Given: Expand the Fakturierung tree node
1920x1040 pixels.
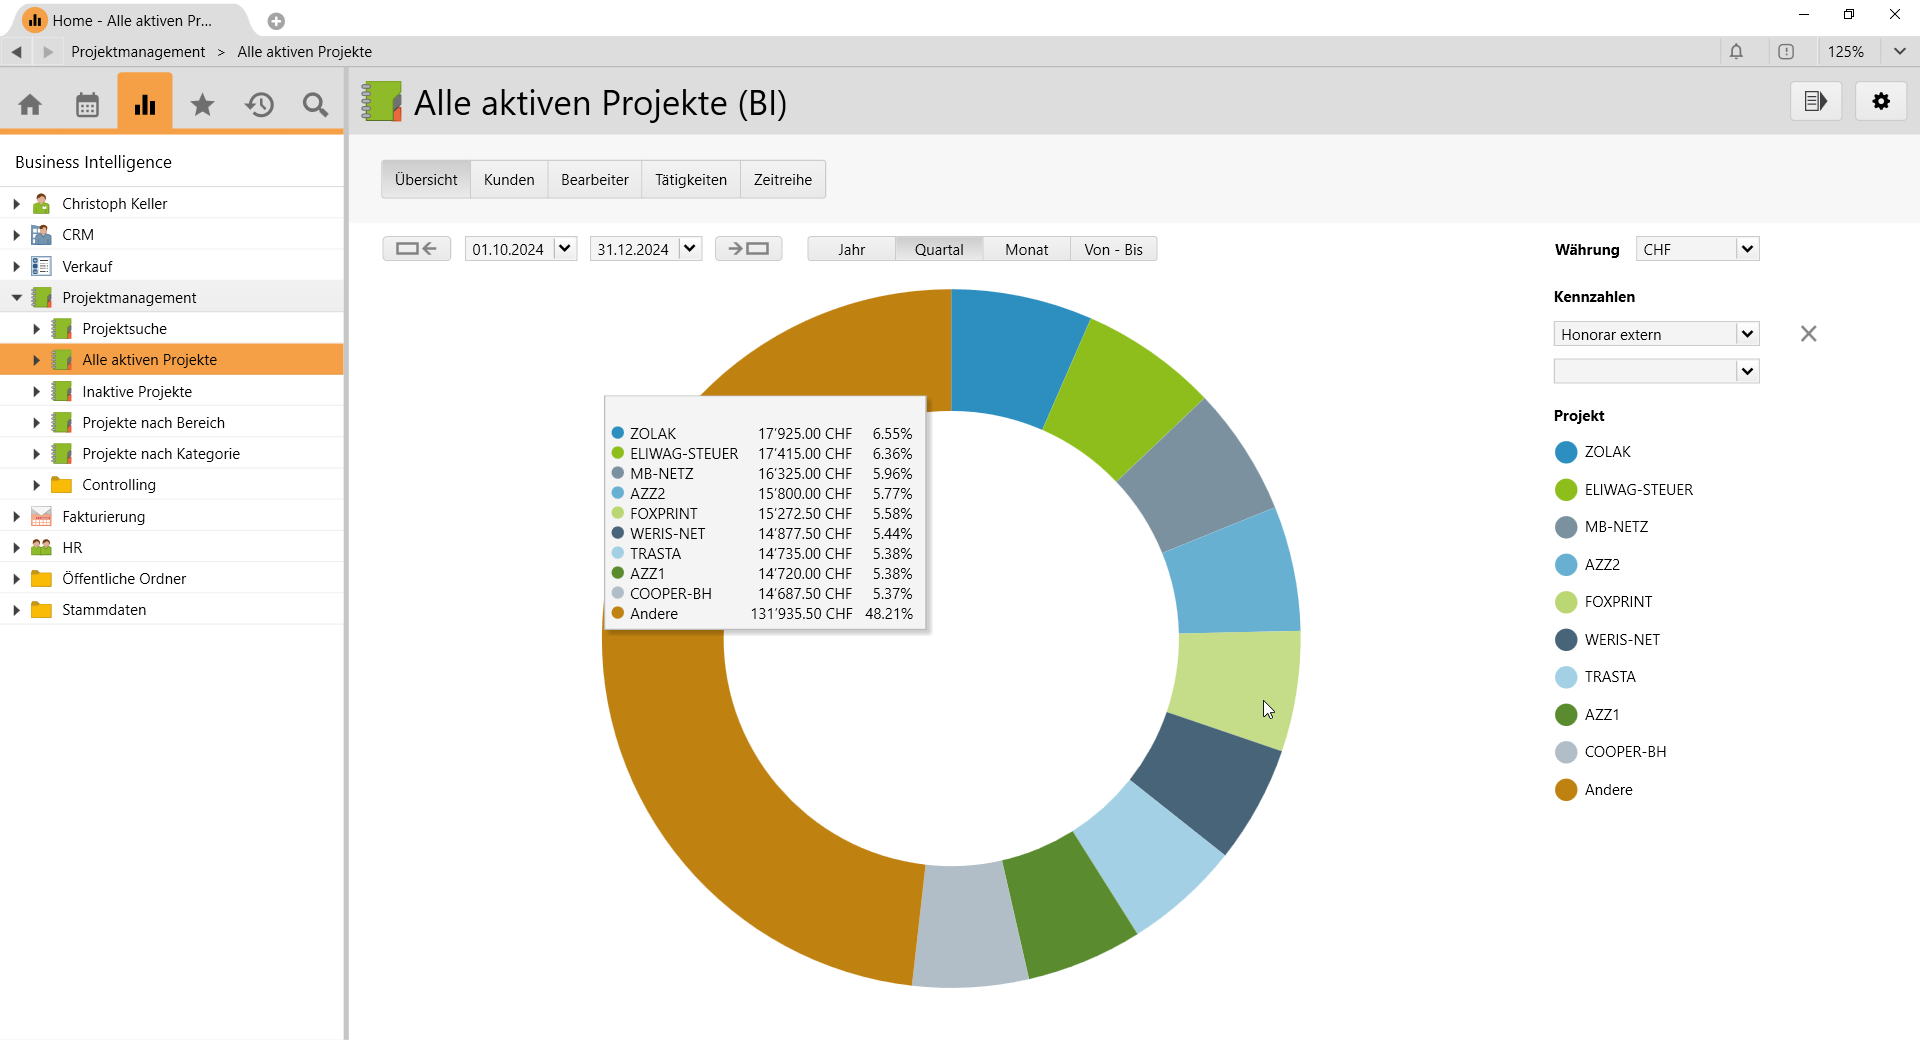Looking at the screenshot, I should [x=16, y=517].
